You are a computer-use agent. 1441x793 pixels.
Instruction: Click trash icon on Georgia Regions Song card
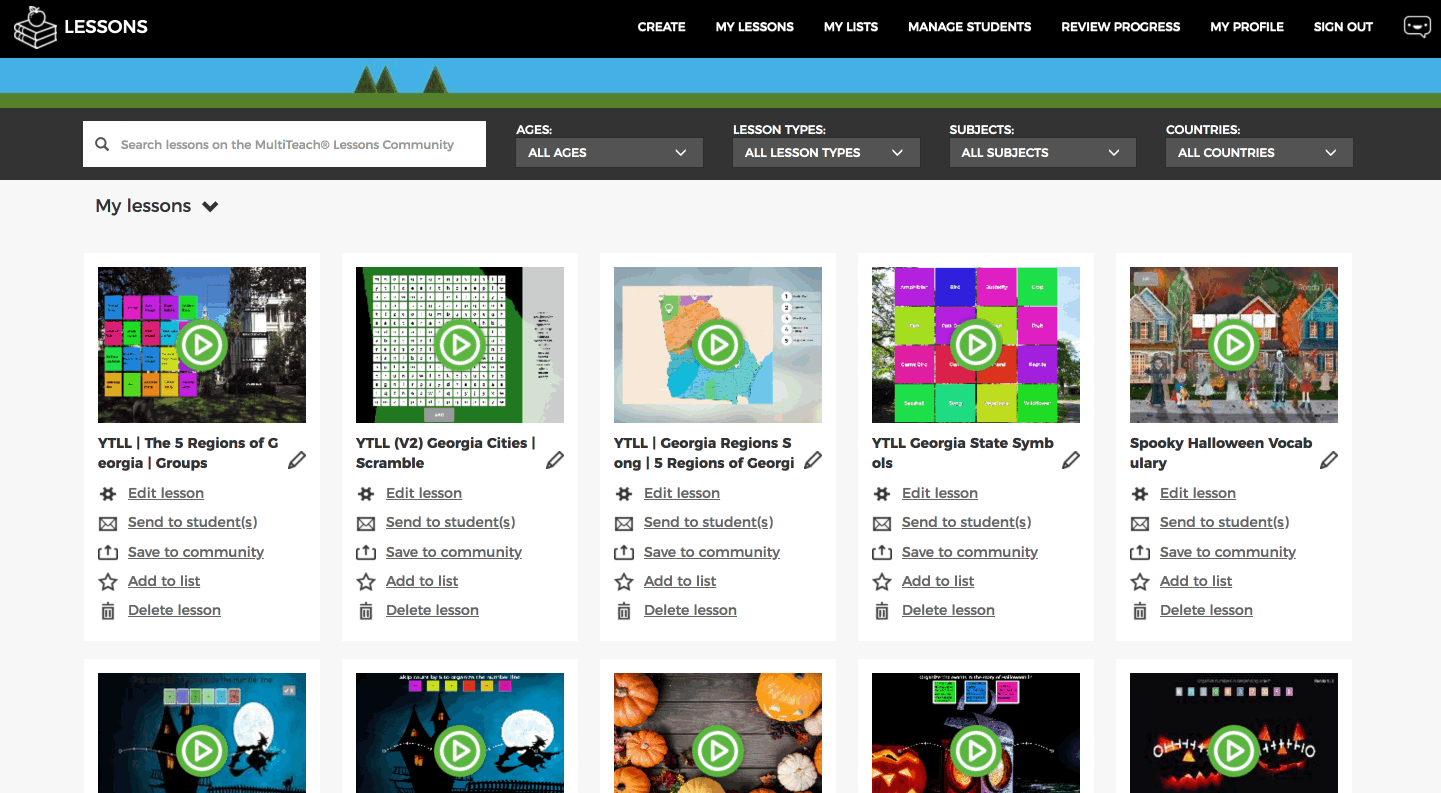tap(624, 611)
